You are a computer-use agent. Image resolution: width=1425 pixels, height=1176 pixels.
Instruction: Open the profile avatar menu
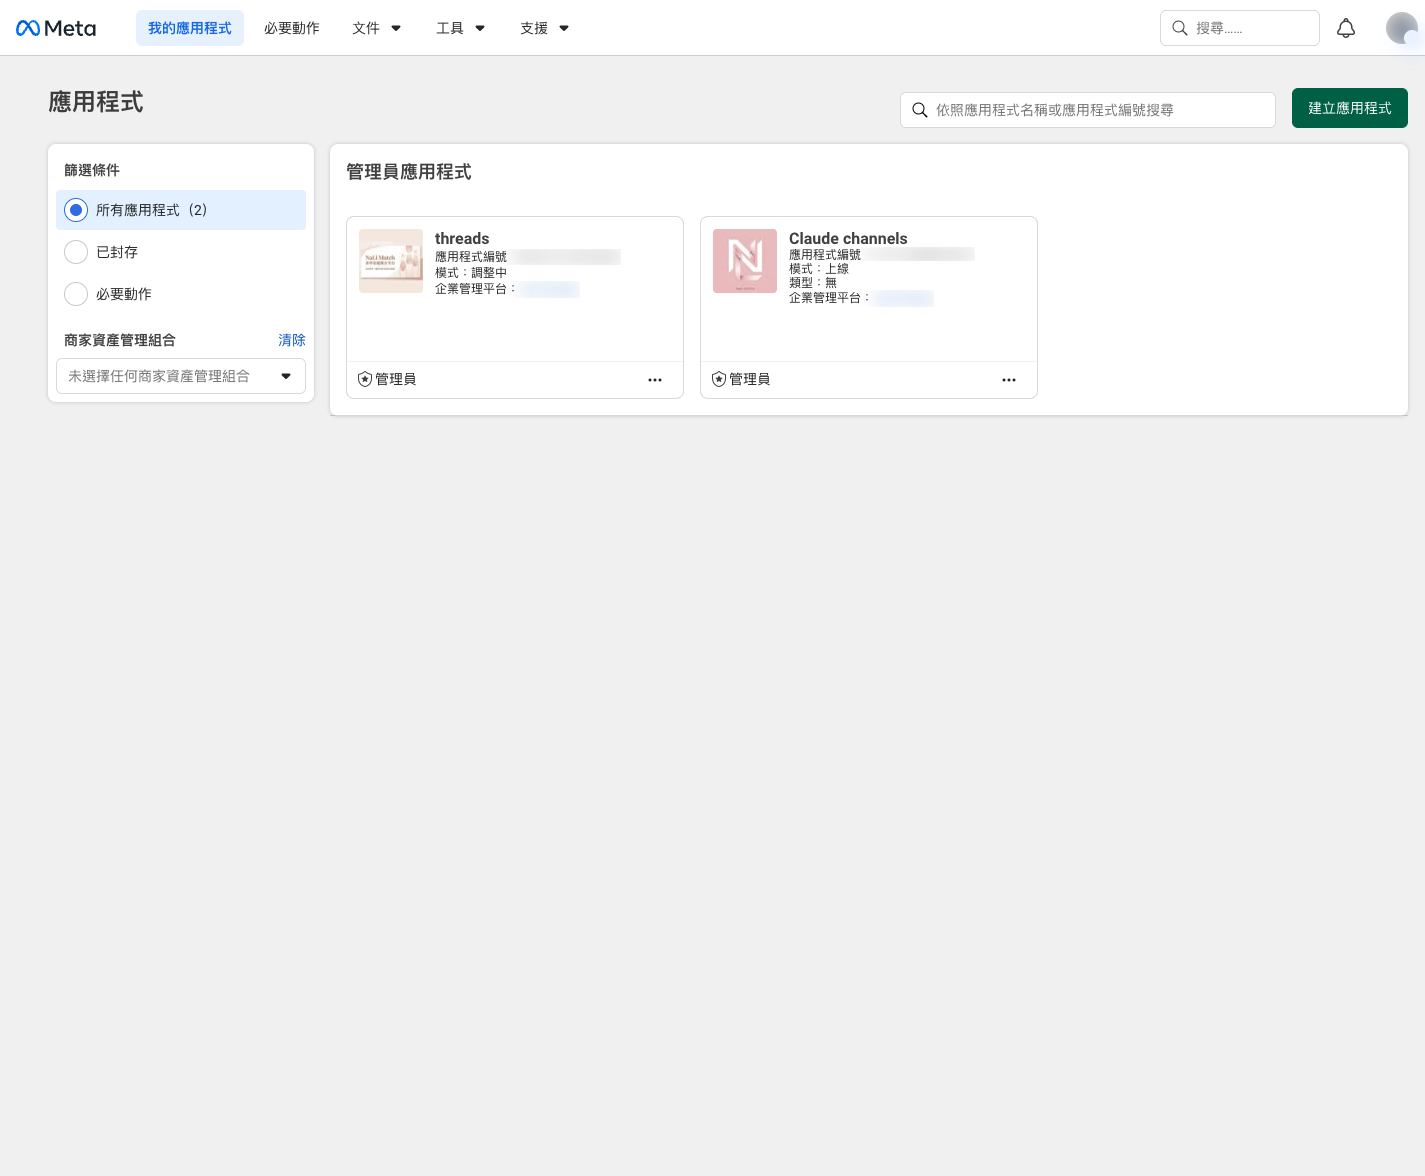[x=1401, y=28]
